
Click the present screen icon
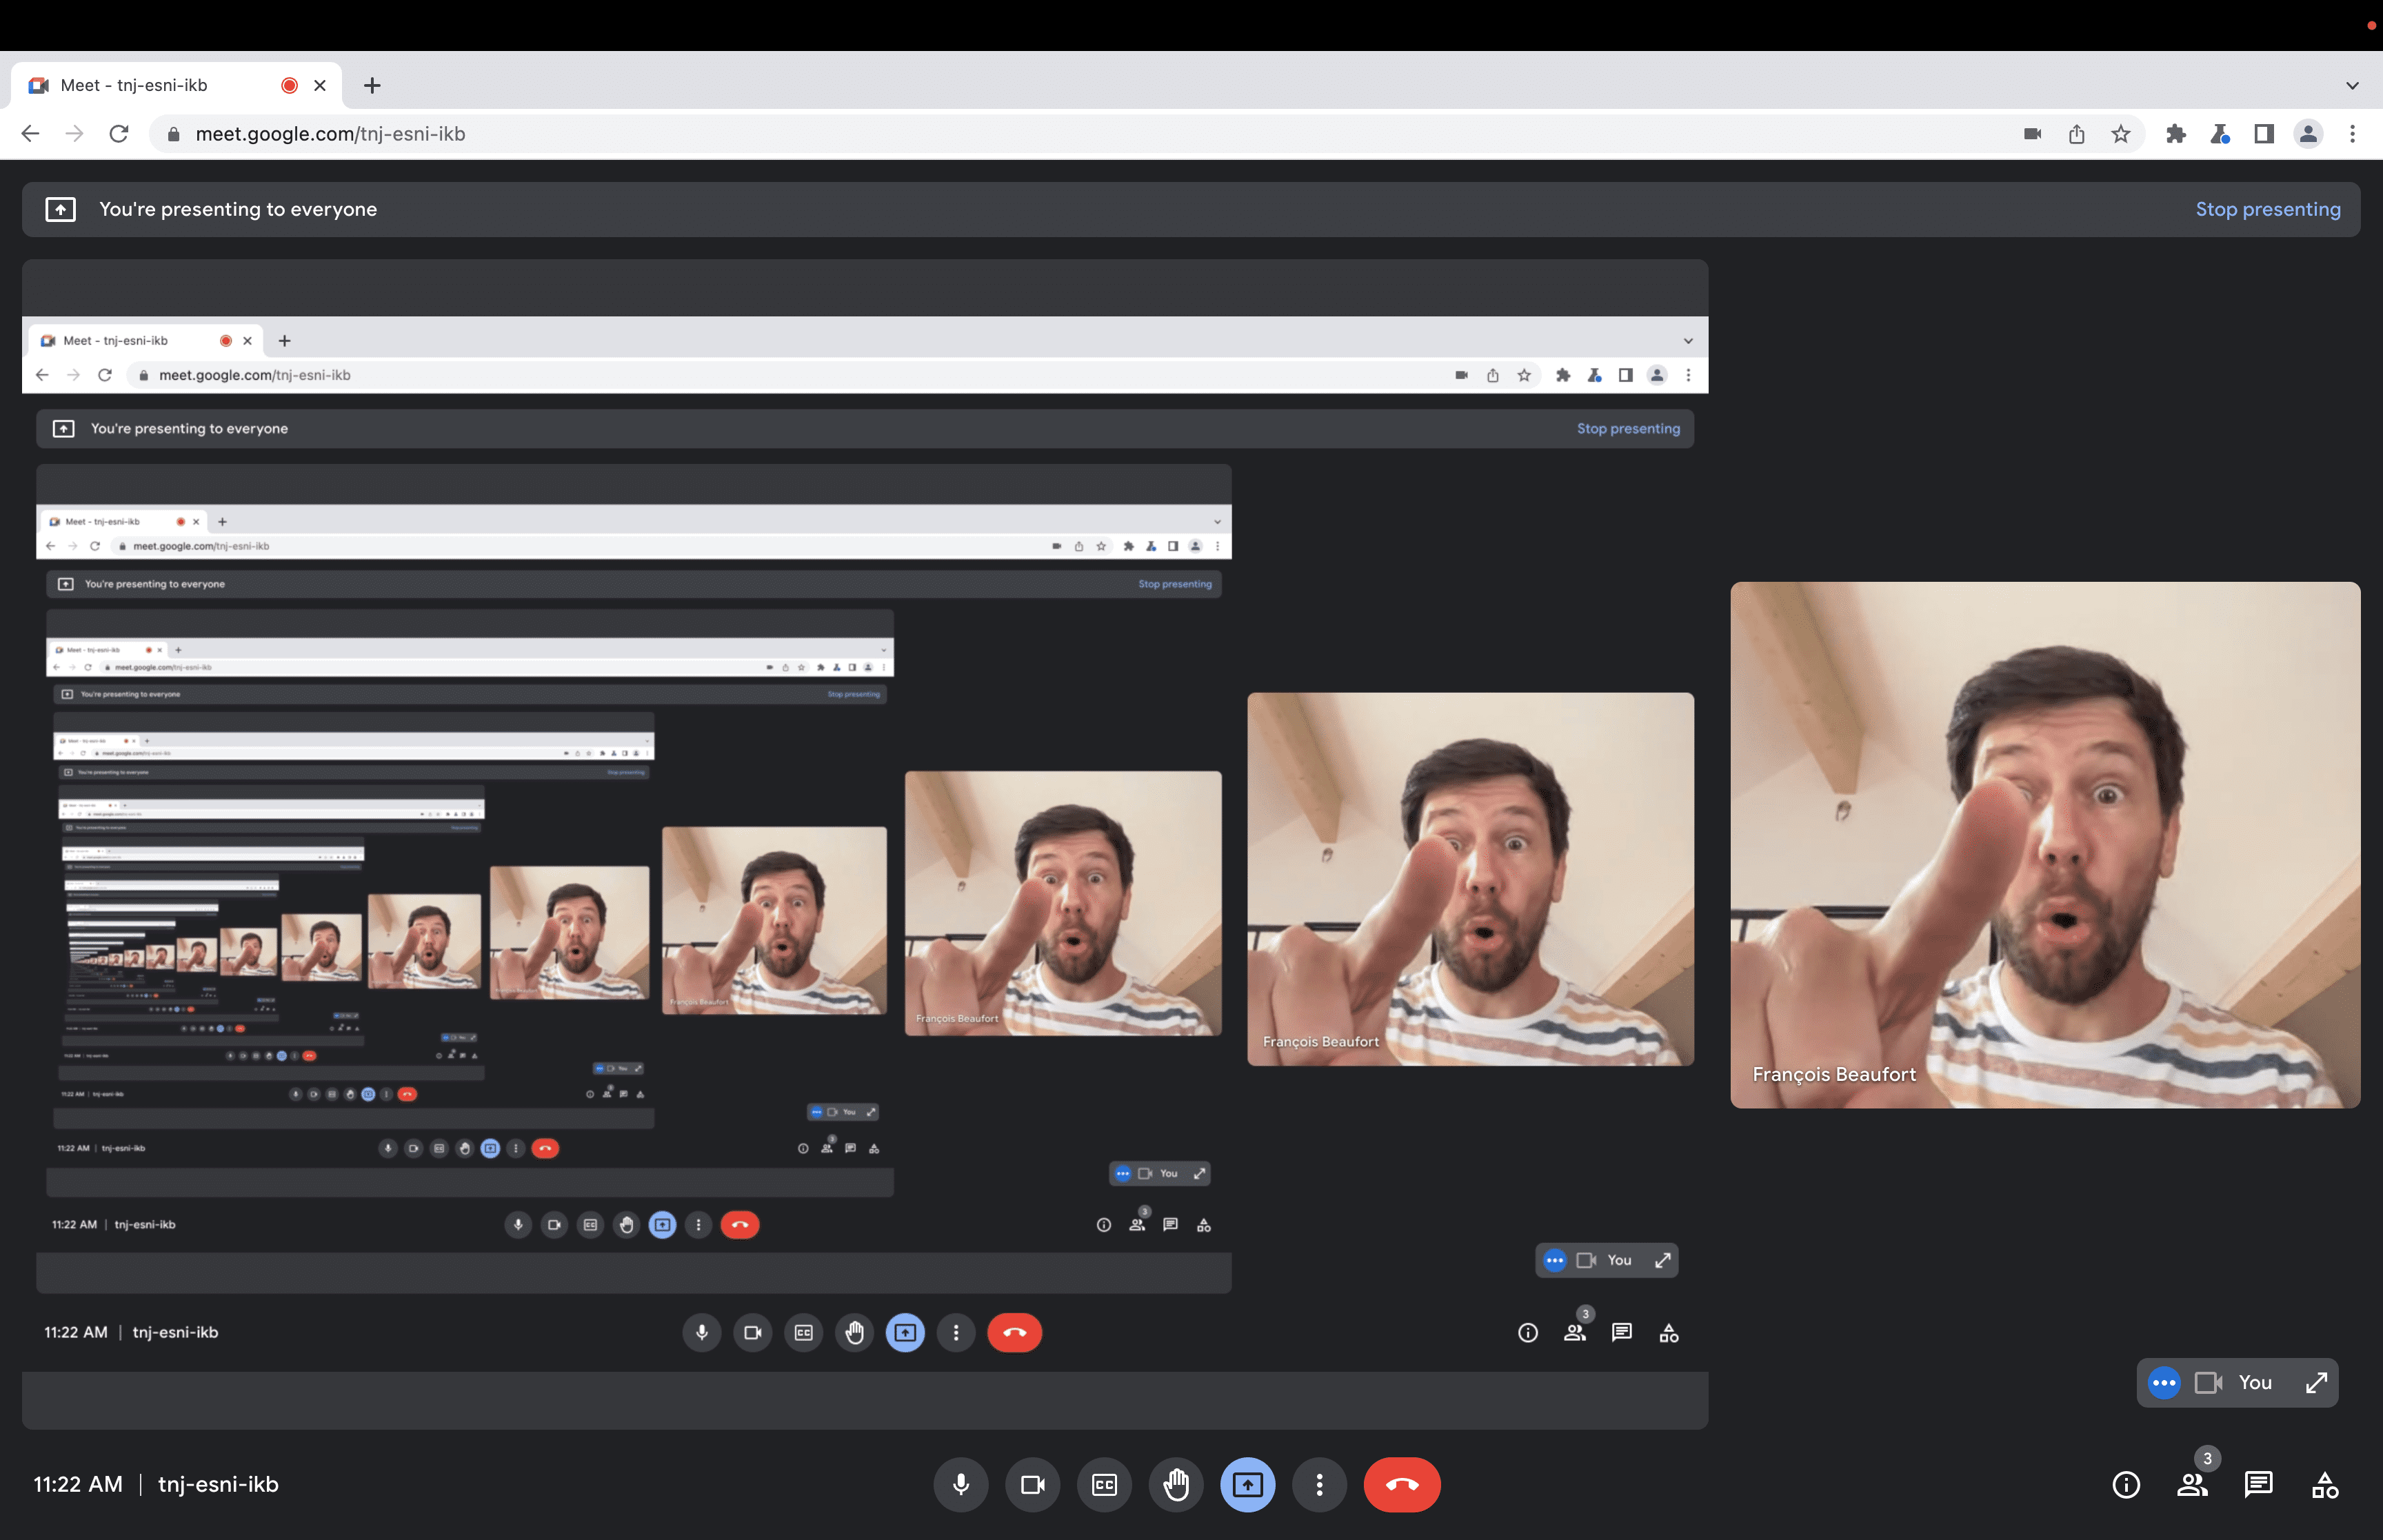coord(1247,1484)
